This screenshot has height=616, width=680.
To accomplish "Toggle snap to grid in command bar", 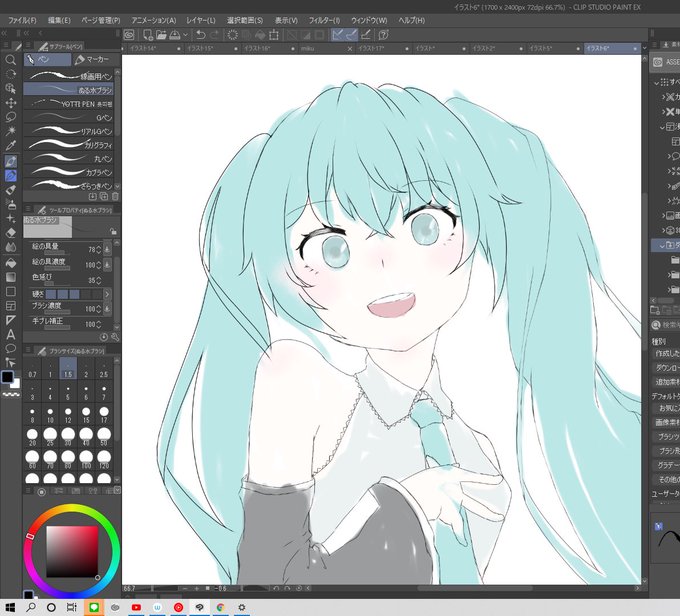I will pos(366,35).
